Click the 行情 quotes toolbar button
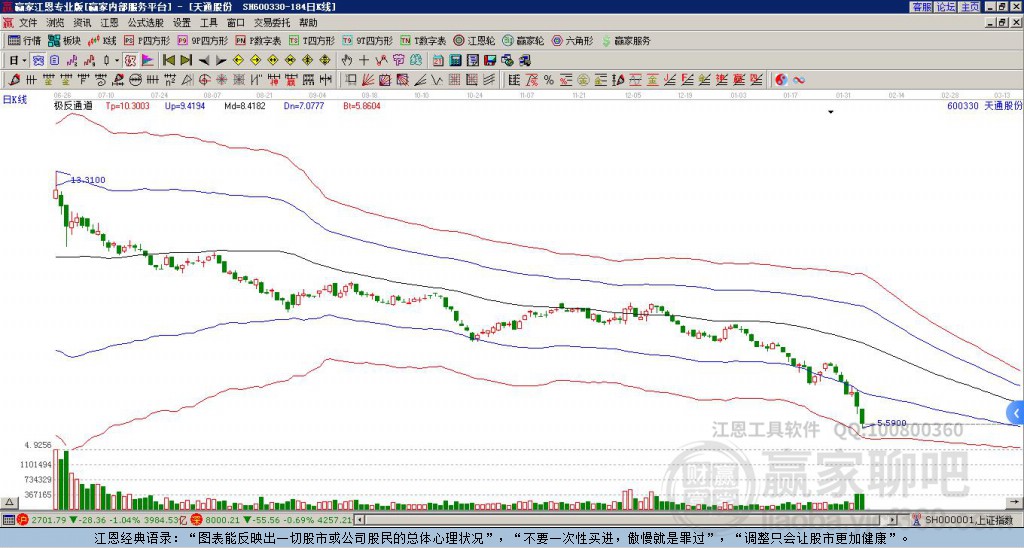 25,40
